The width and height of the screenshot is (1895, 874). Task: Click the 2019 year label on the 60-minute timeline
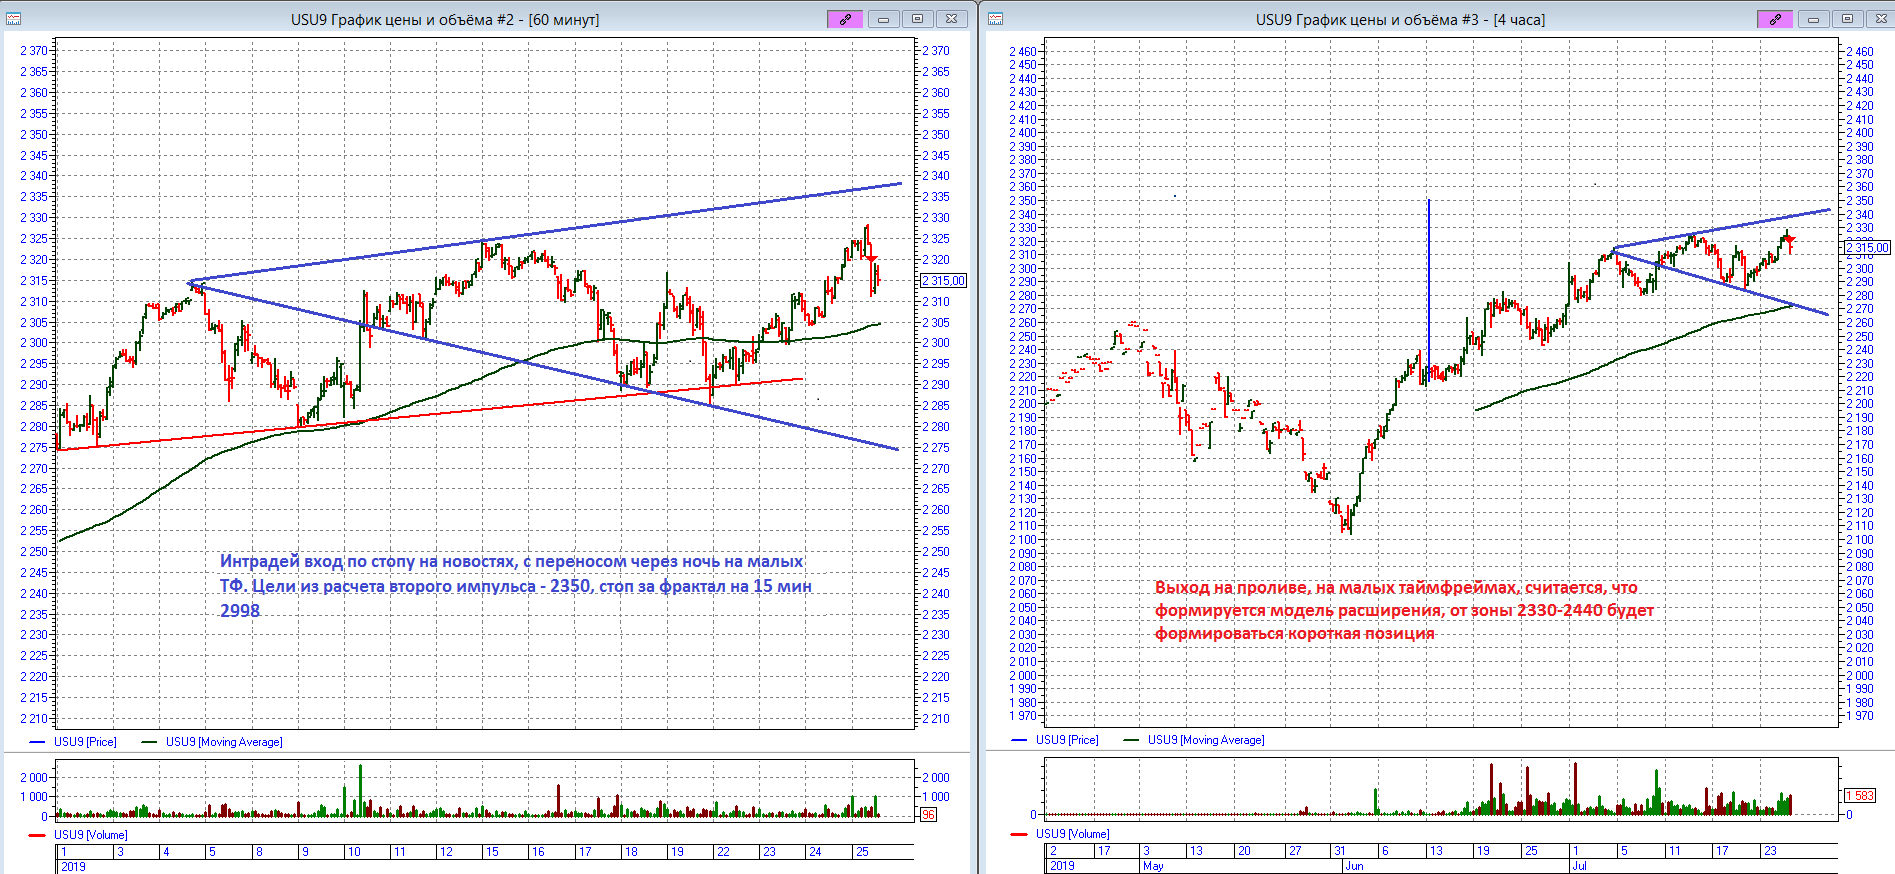pyautogui.click(x=73, y=867)
